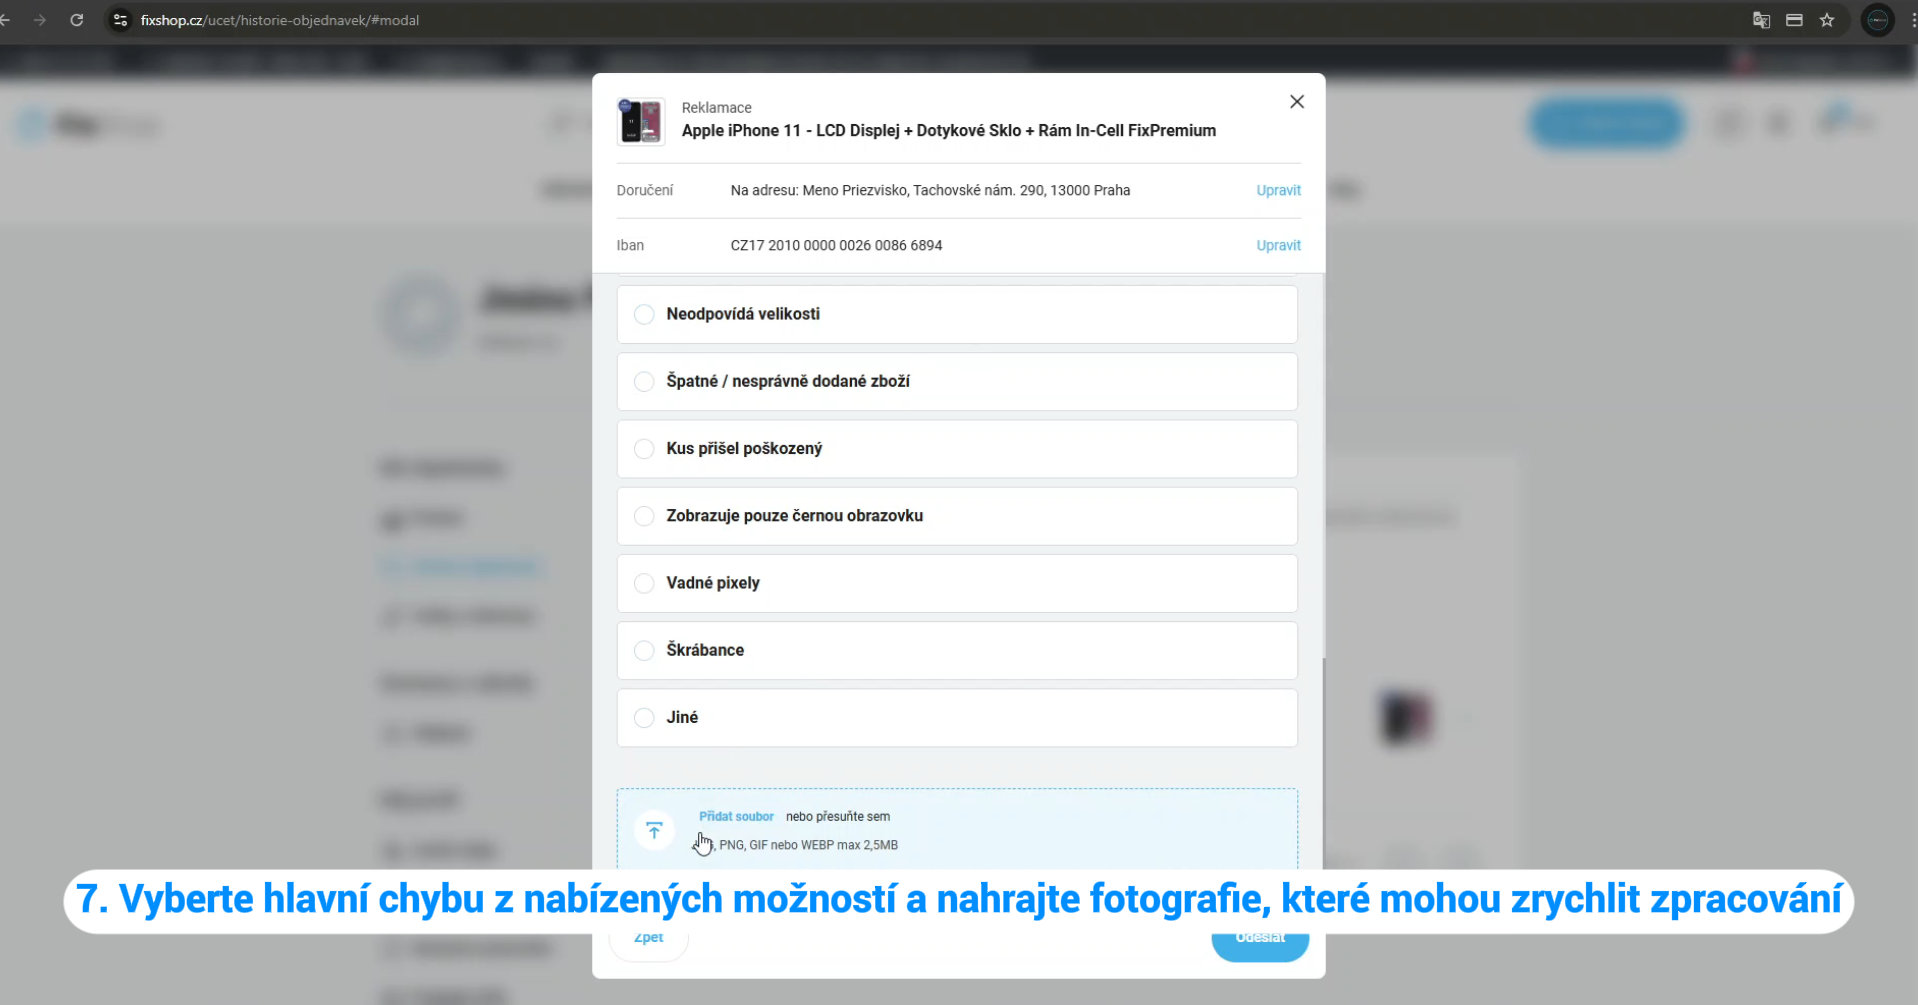
Task: Click the upload arrow icon
Action: [654, 830]
